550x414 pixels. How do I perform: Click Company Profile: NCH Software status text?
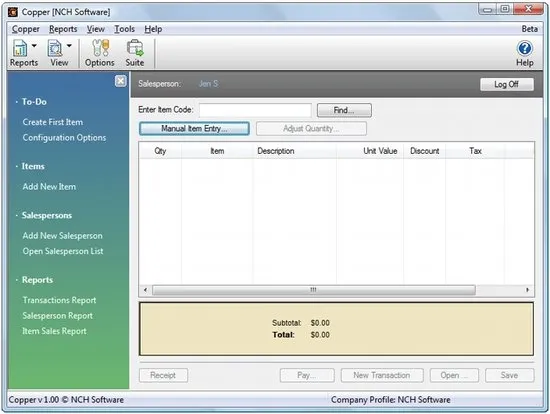pos(391,400)
